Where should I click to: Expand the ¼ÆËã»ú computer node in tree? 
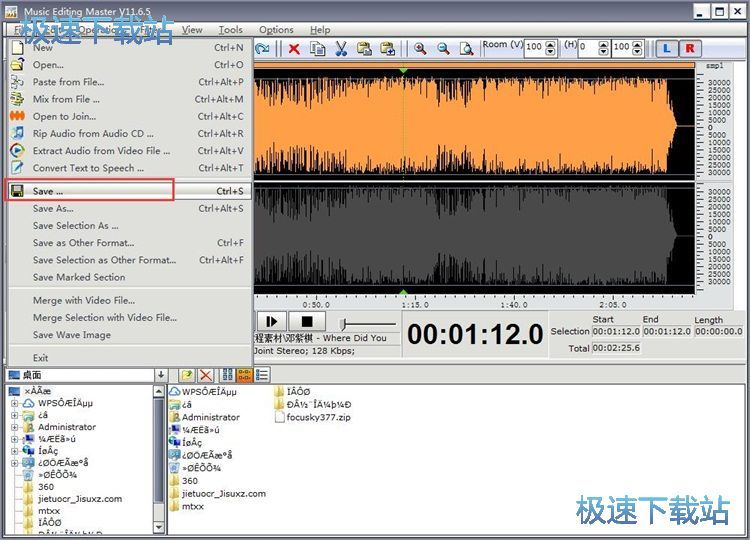(x=14, y=439)
